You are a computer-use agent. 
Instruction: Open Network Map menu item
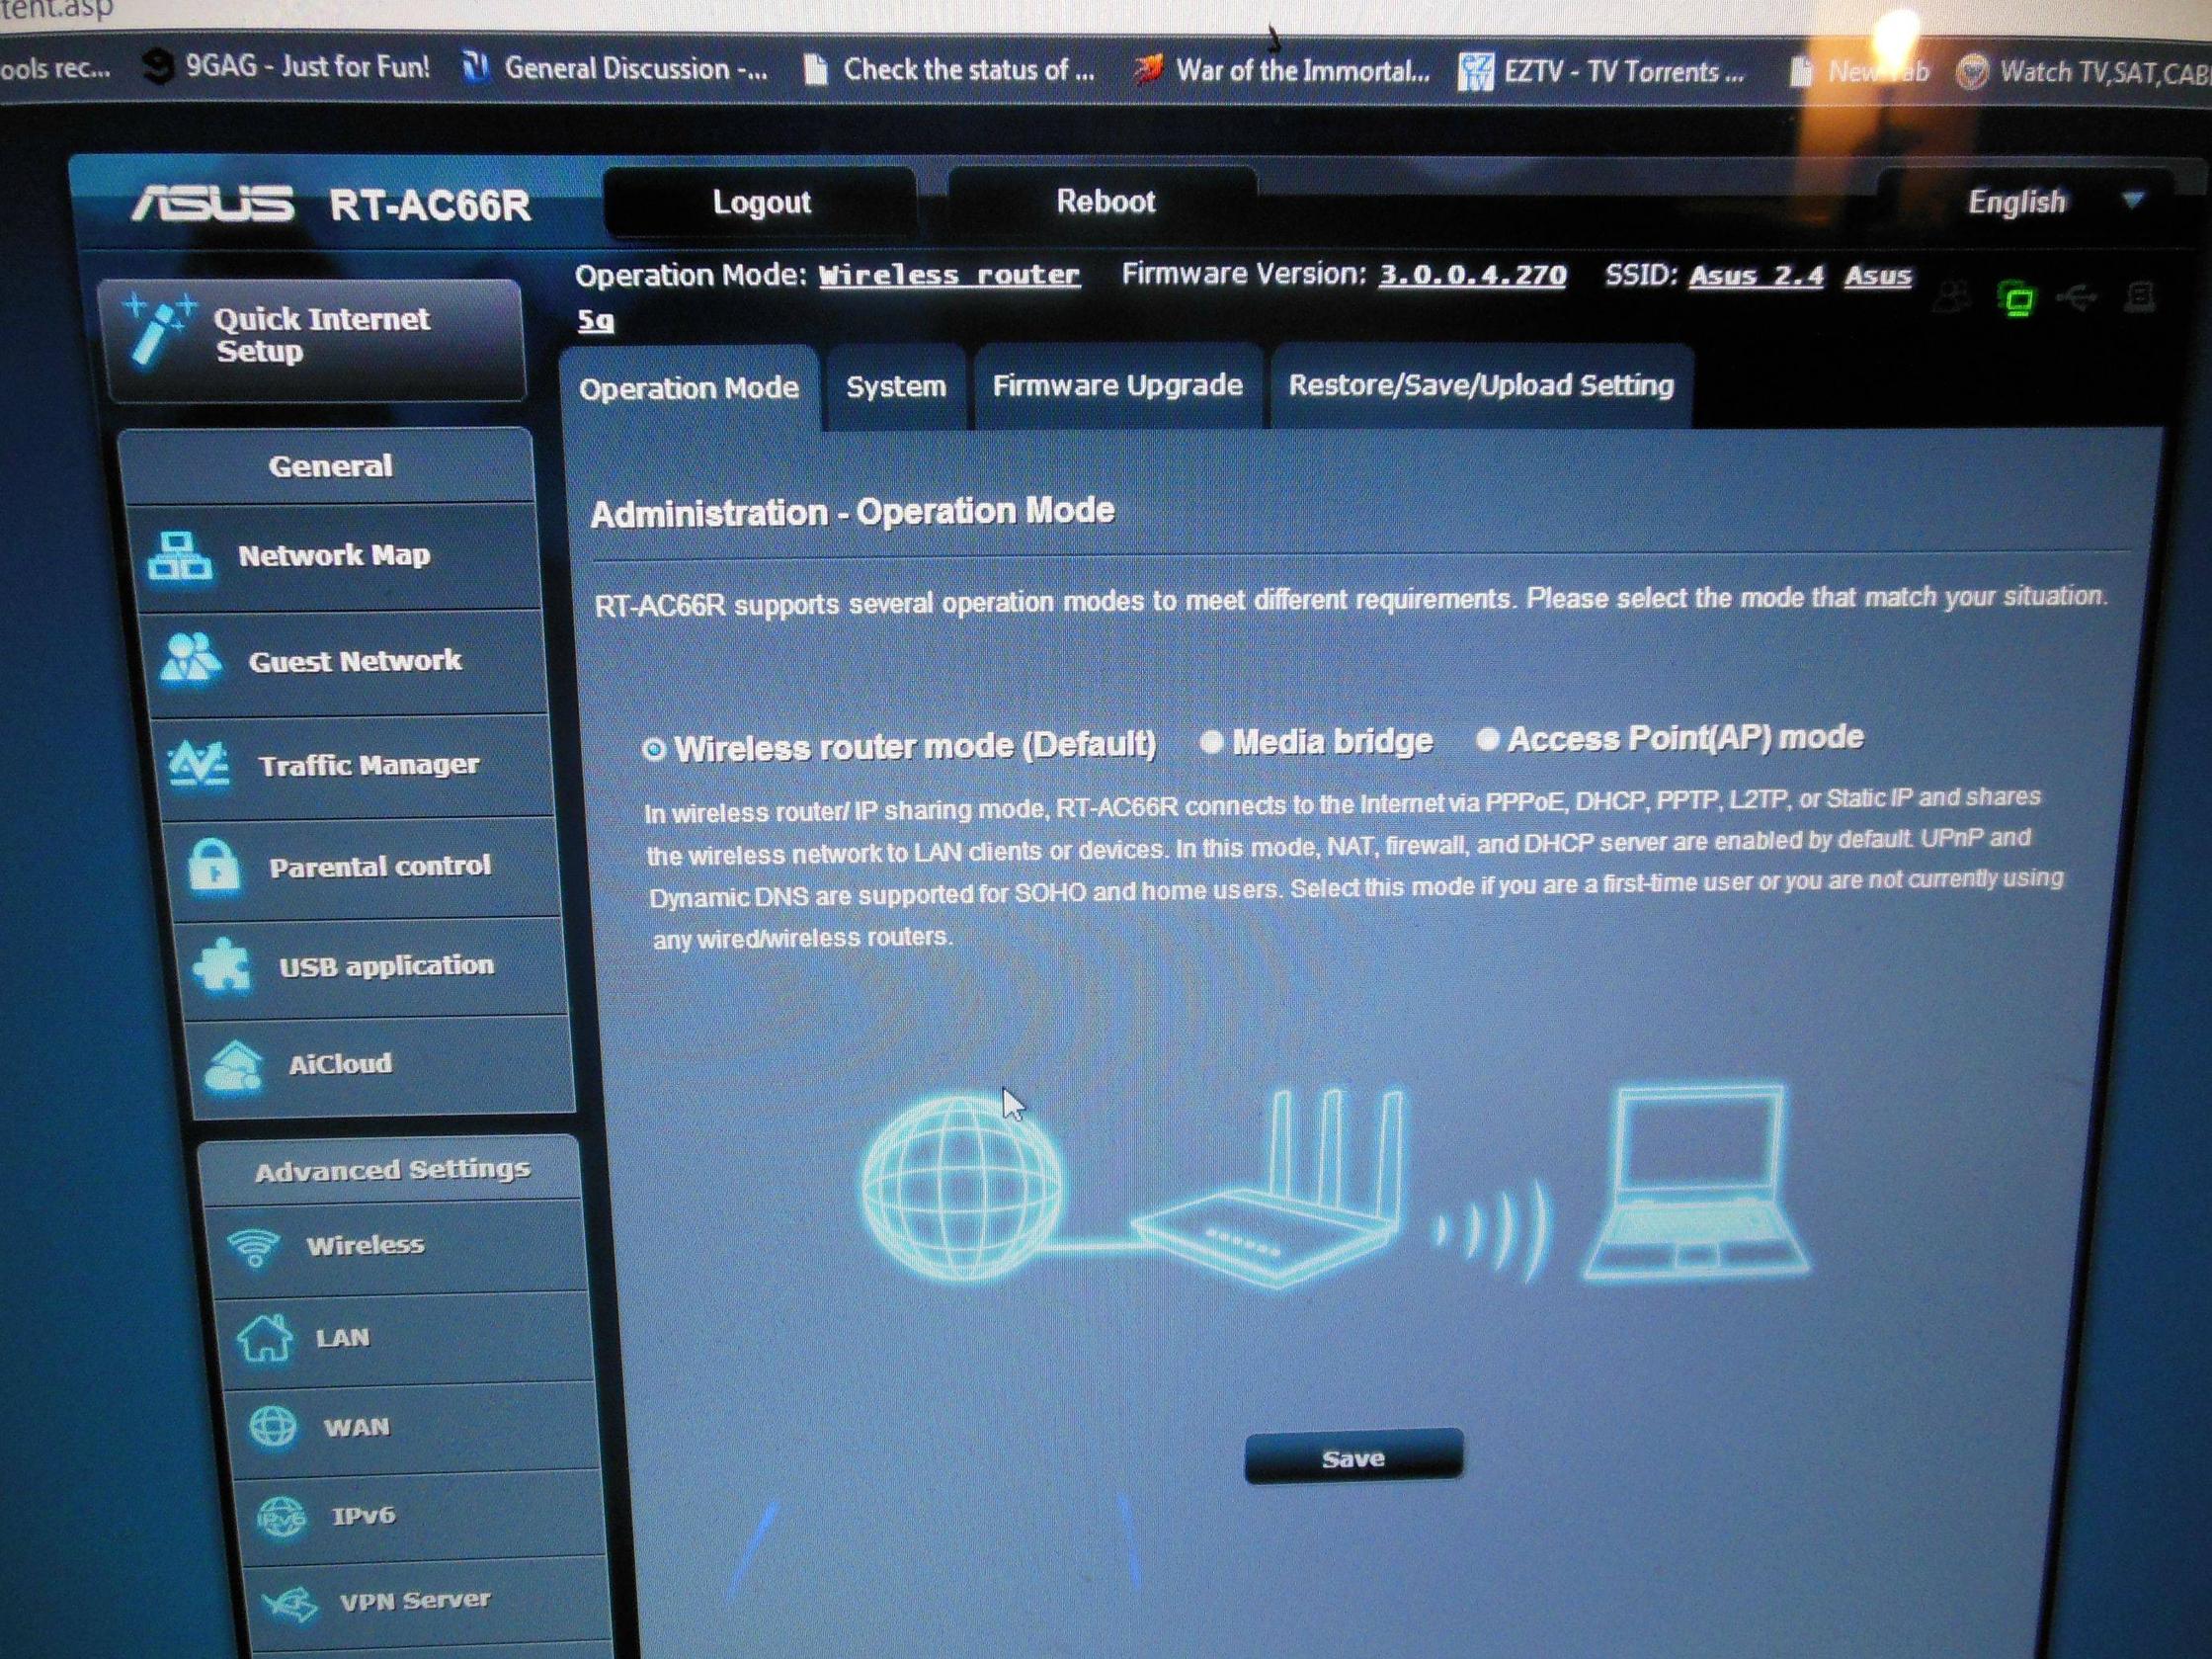click(335, 556)
